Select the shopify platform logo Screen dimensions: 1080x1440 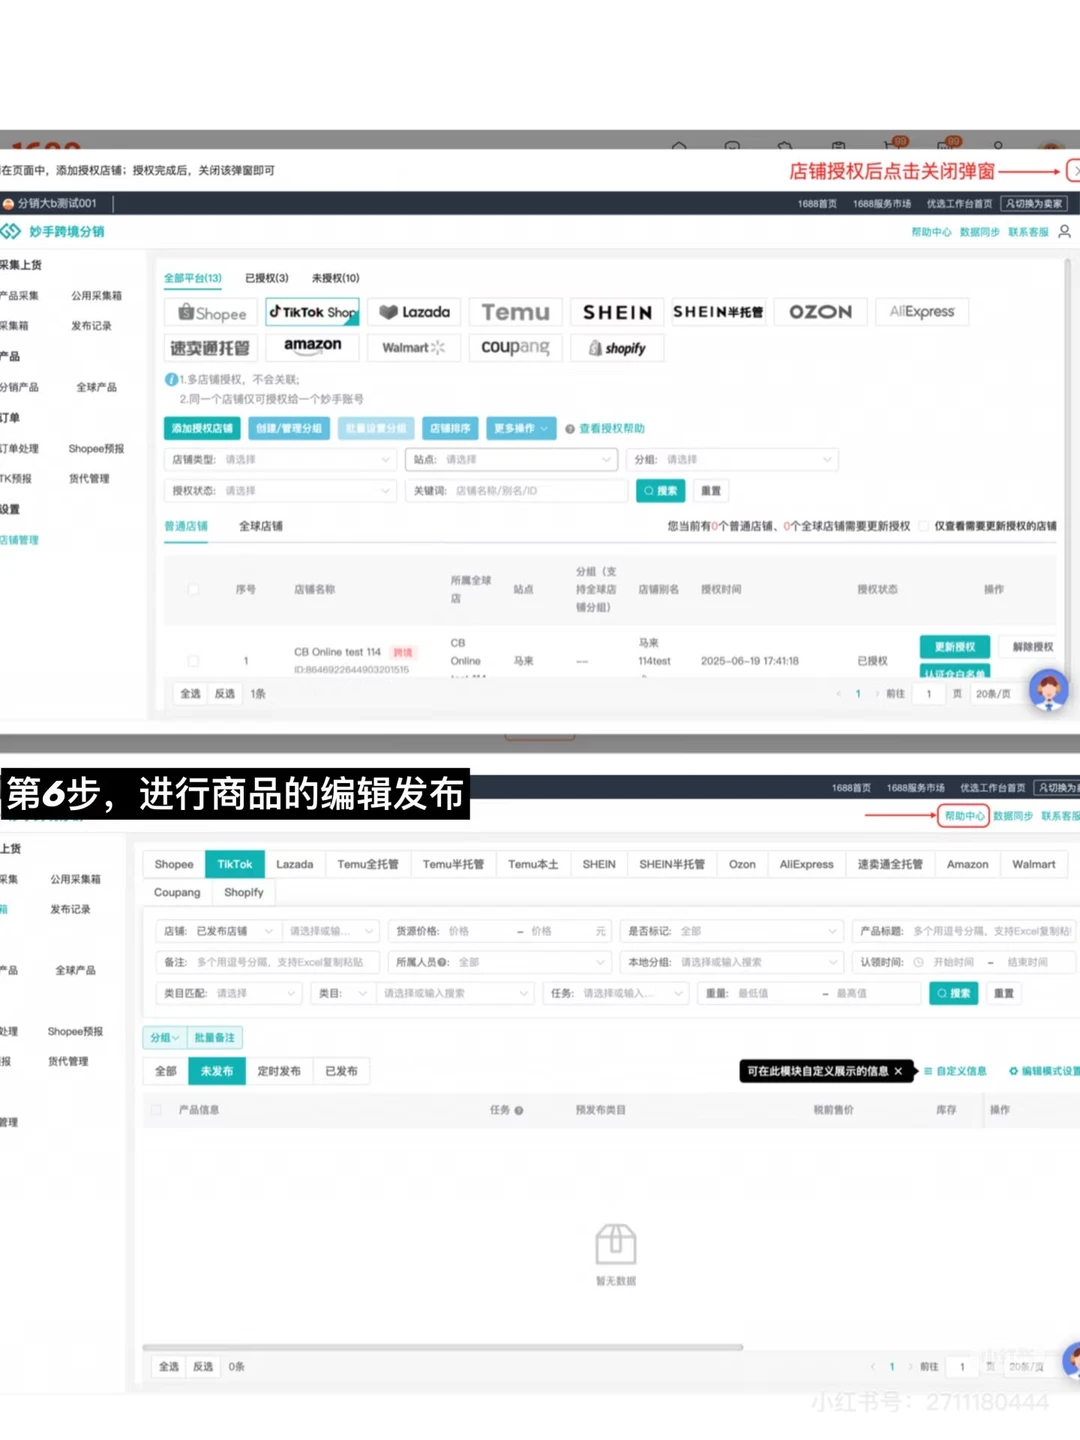pyautogui.click(x=617, y=348)
